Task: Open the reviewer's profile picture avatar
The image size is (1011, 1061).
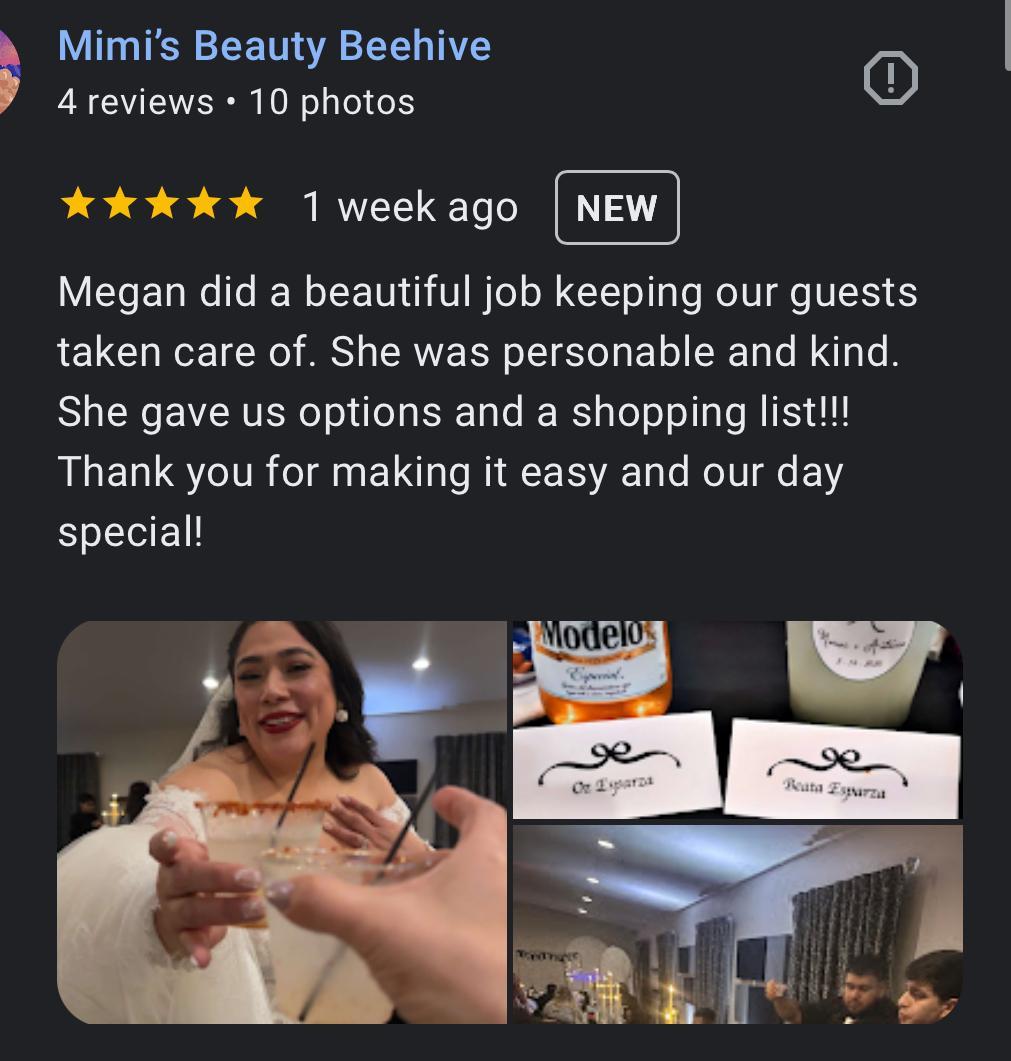Action: click(9, 73)
